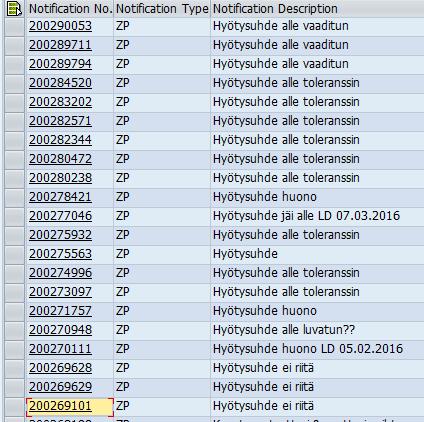The height and width of the screenshot is (422, 424).
Task: Click the Notification Type column header
Action: (162, 9)
